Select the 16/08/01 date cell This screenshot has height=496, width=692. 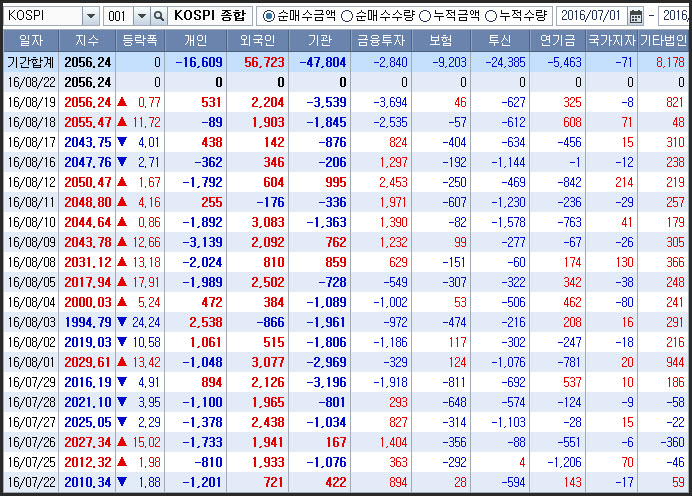(x=31, y=362)
